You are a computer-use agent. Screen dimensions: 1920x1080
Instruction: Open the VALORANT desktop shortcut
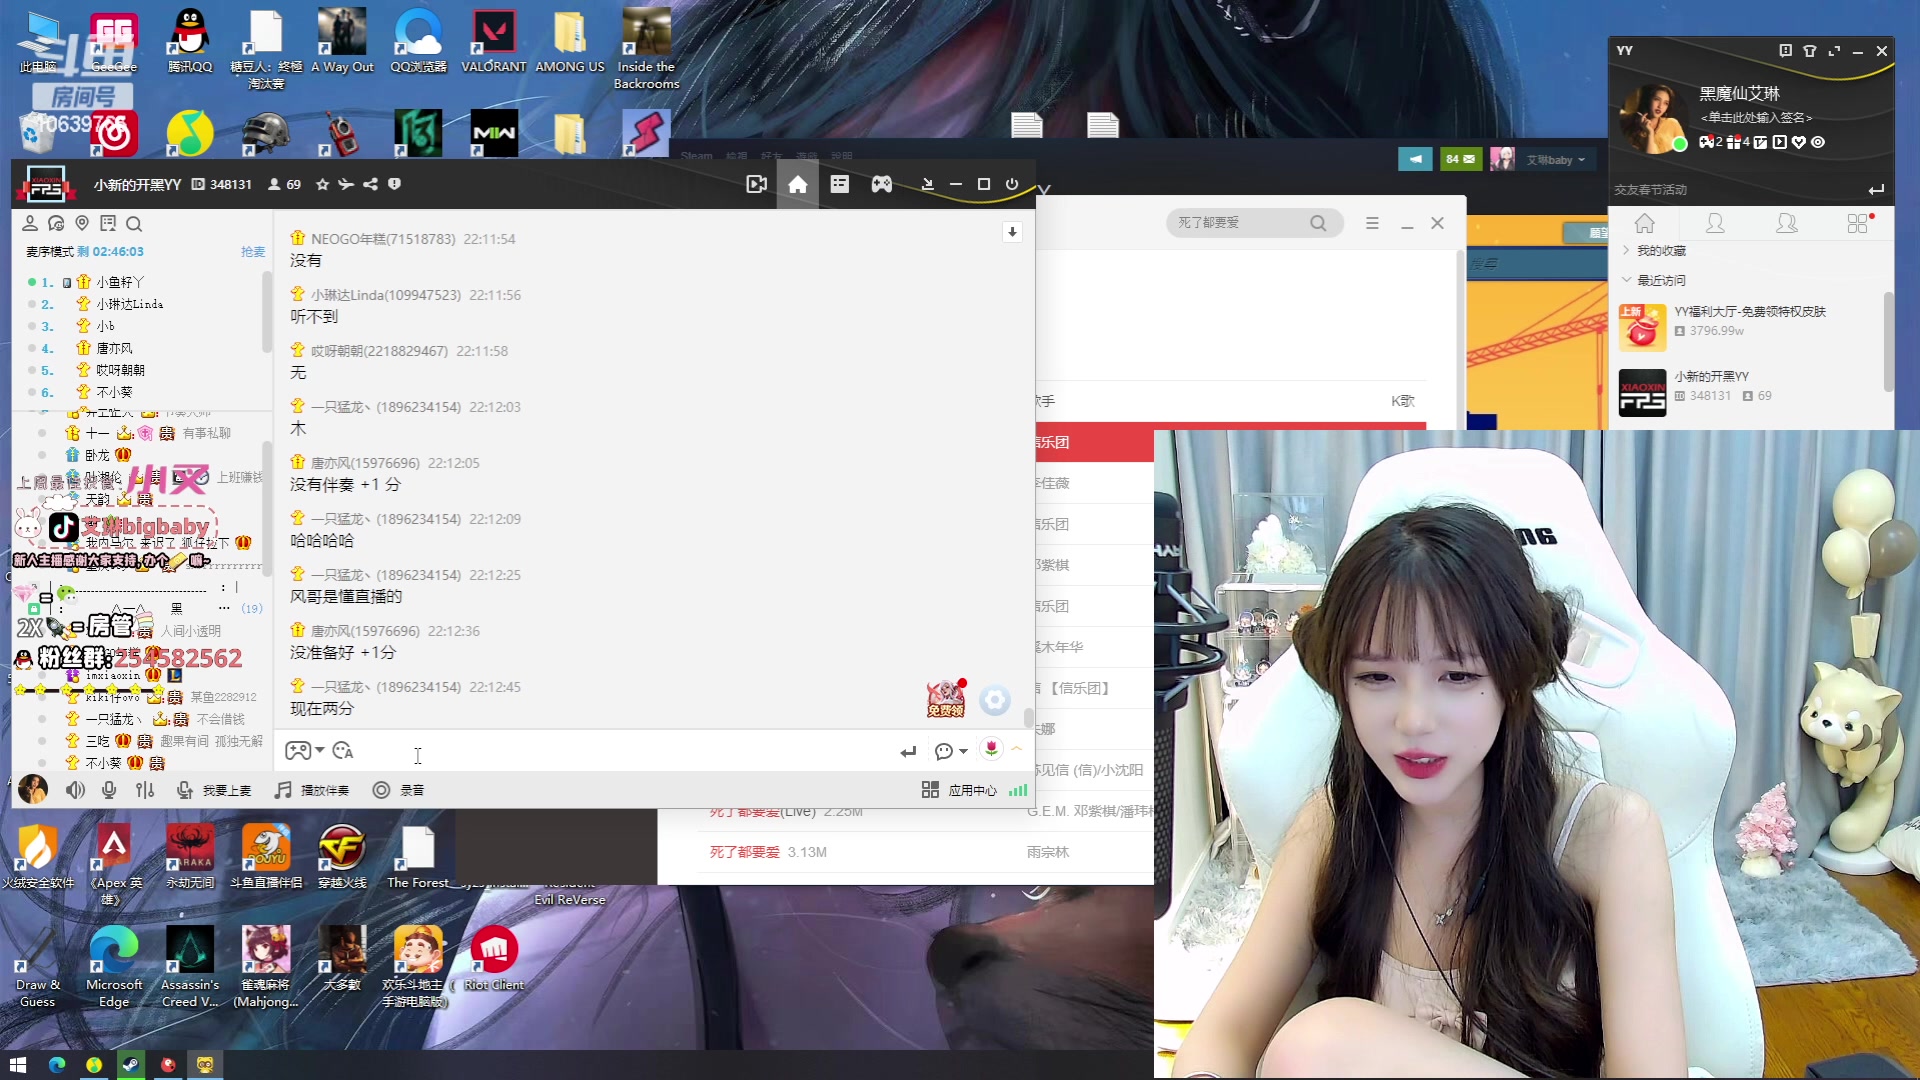pos(494,42)
